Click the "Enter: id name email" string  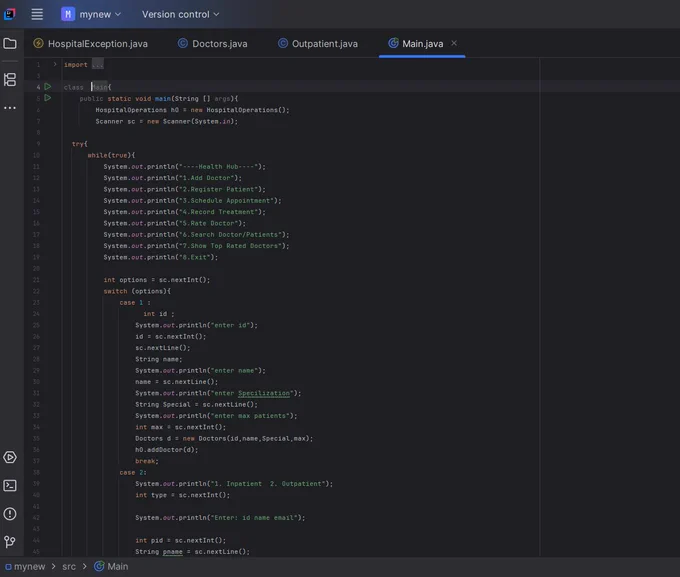coord(254,518)
